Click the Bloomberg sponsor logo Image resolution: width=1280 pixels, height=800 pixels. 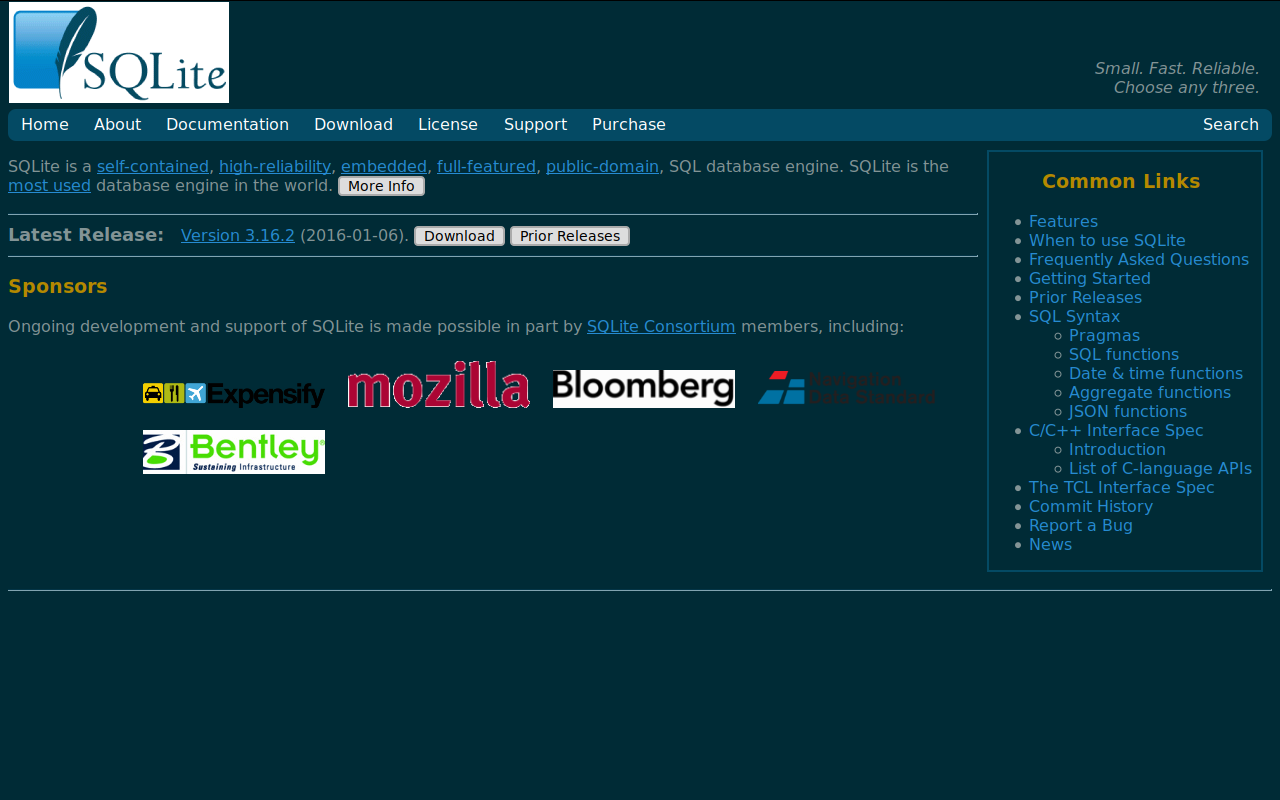(x=644, y=389)
